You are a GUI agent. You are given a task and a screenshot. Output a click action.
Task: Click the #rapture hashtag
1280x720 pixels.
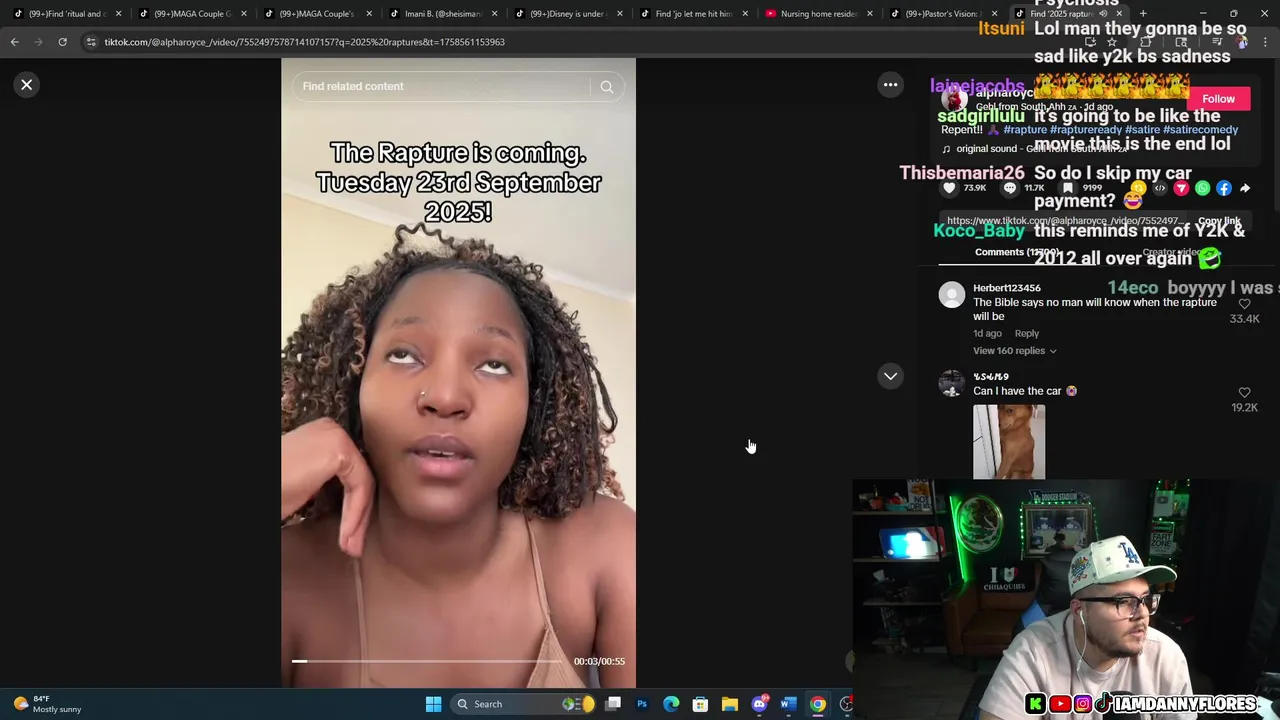click(x=1024, y=130)
